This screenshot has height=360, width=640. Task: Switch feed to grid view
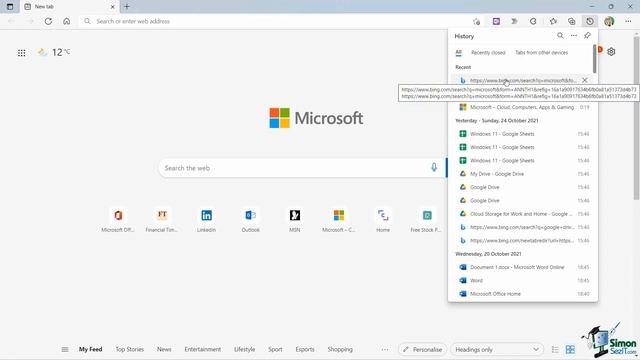(570, 349)
